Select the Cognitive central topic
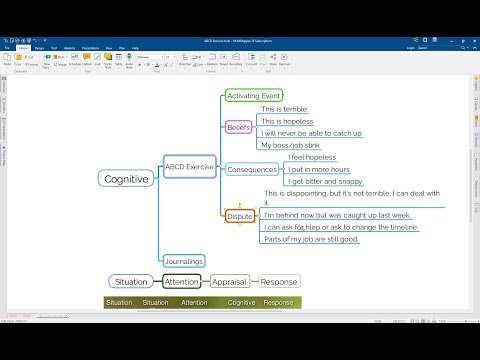This screenshot has width=480, height=360. click(x=126, y=178)
